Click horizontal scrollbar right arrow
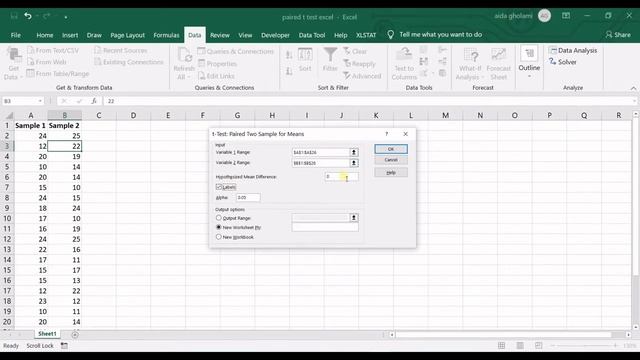Screen dimensions: 640x360 click(628, 335)
